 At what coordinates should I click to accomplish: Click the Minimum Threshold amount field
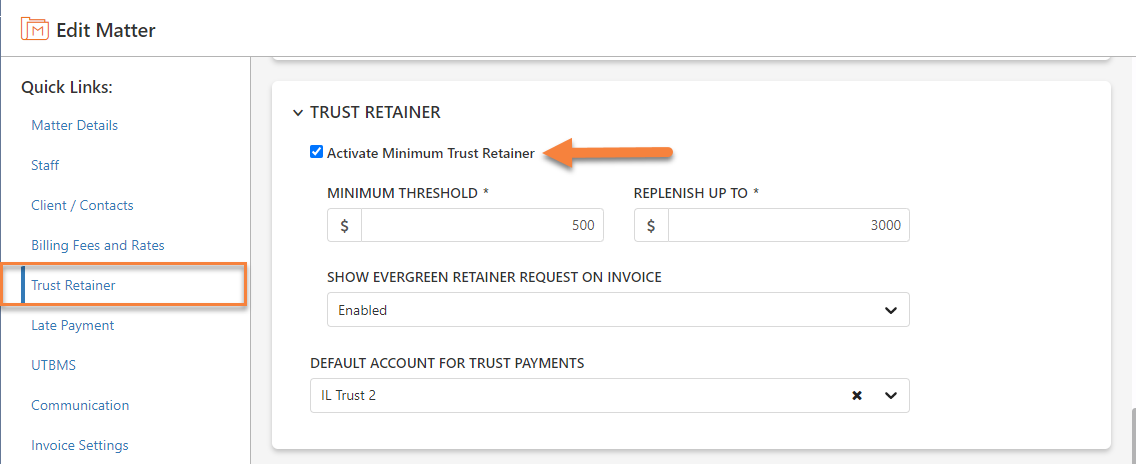(482, 225)
